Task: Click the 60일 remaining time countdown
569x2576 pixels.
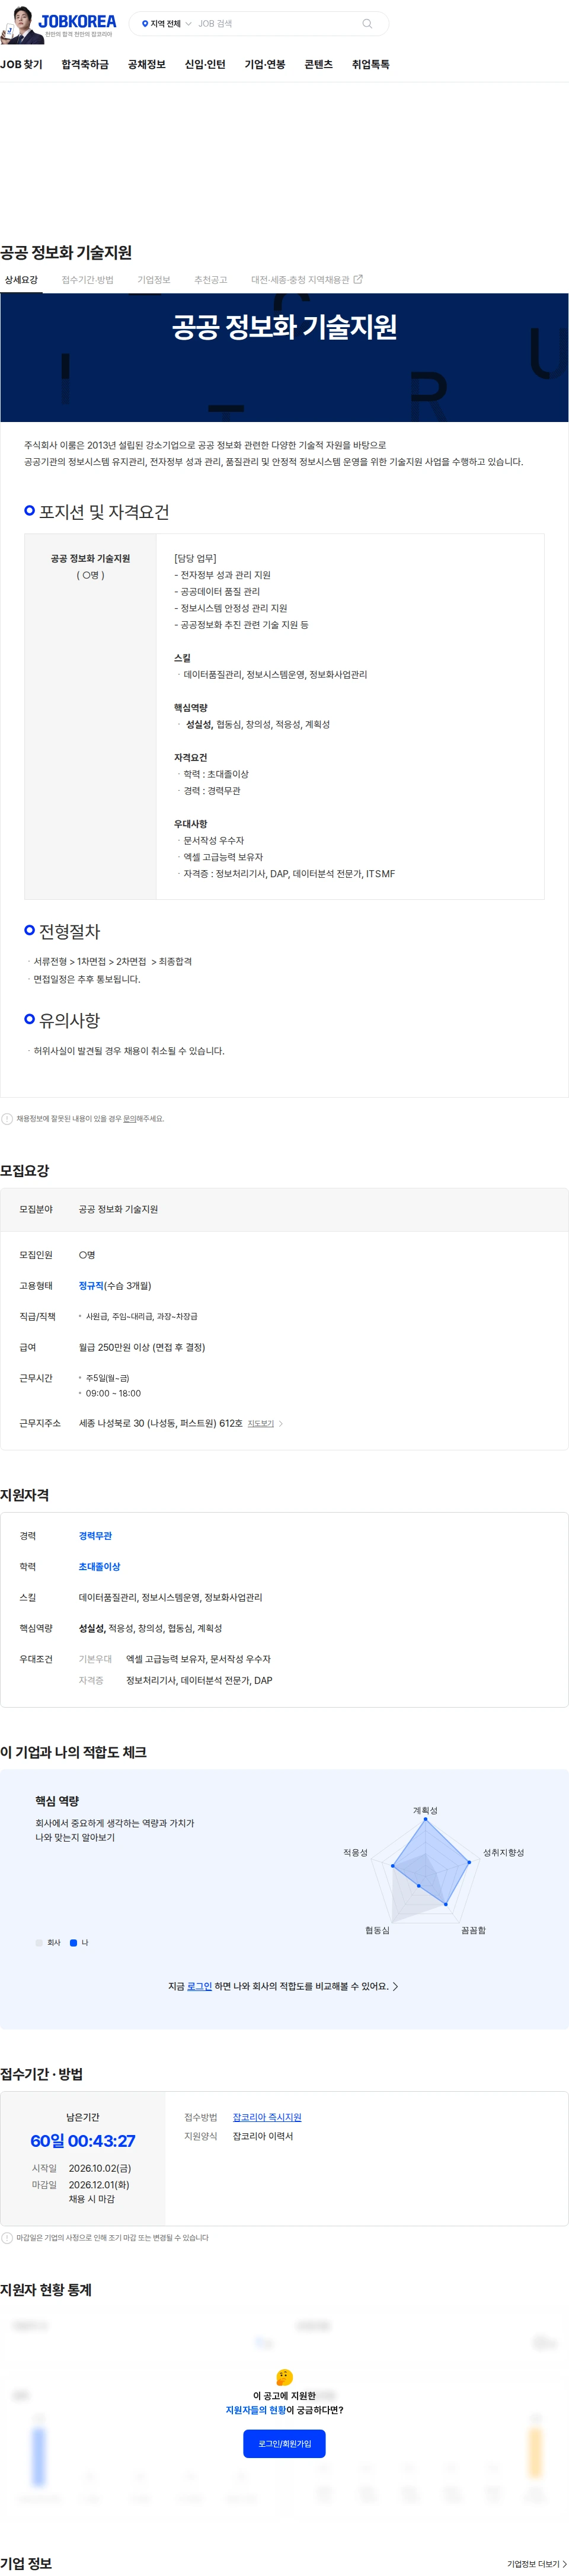Action: (x=82, y=2140)
